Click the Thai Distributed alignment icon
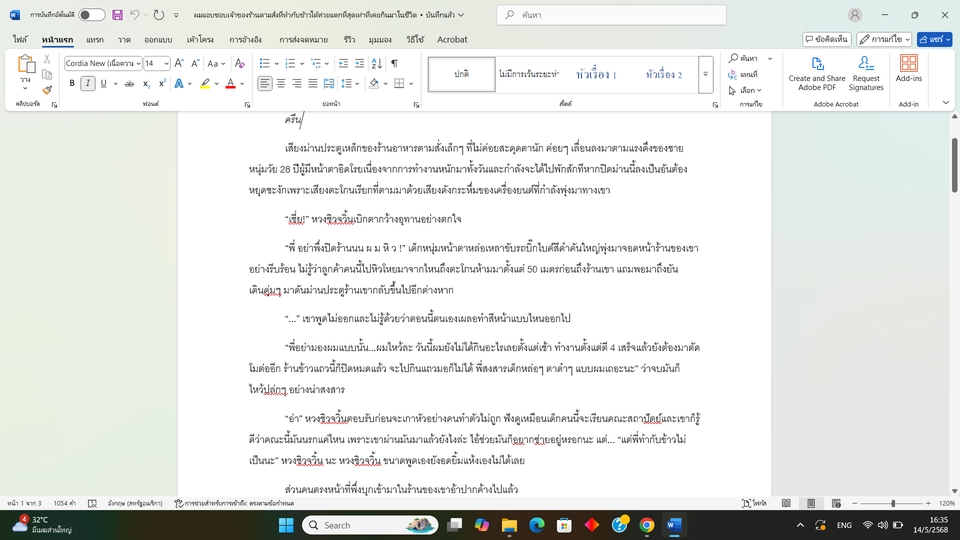Screen dimensions: 960x540 329,83
